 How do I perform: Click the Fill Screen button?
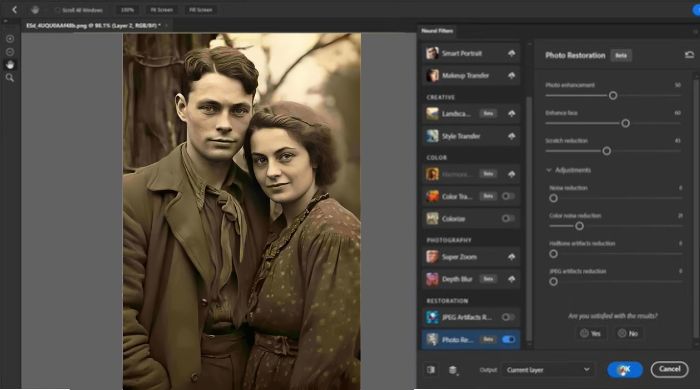(x=200, y=10)
